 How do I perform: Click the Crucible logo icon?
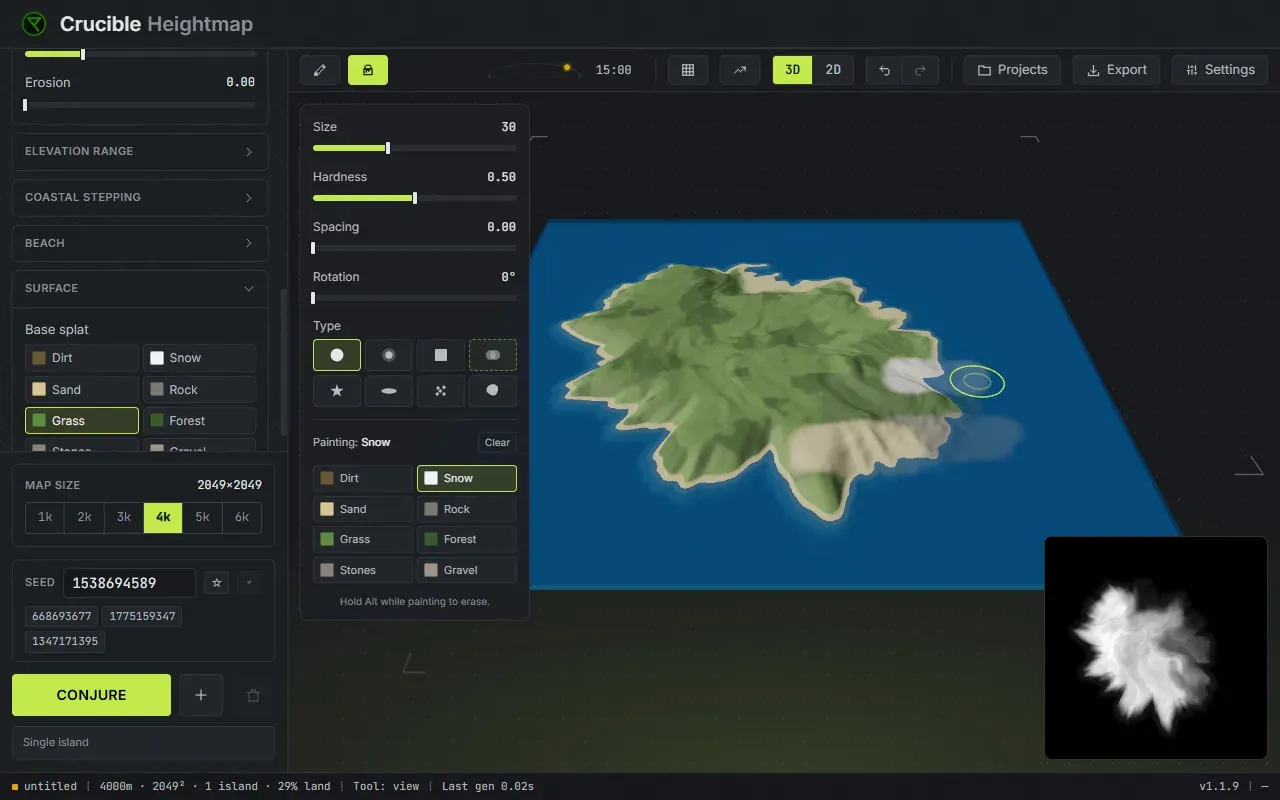34,24
